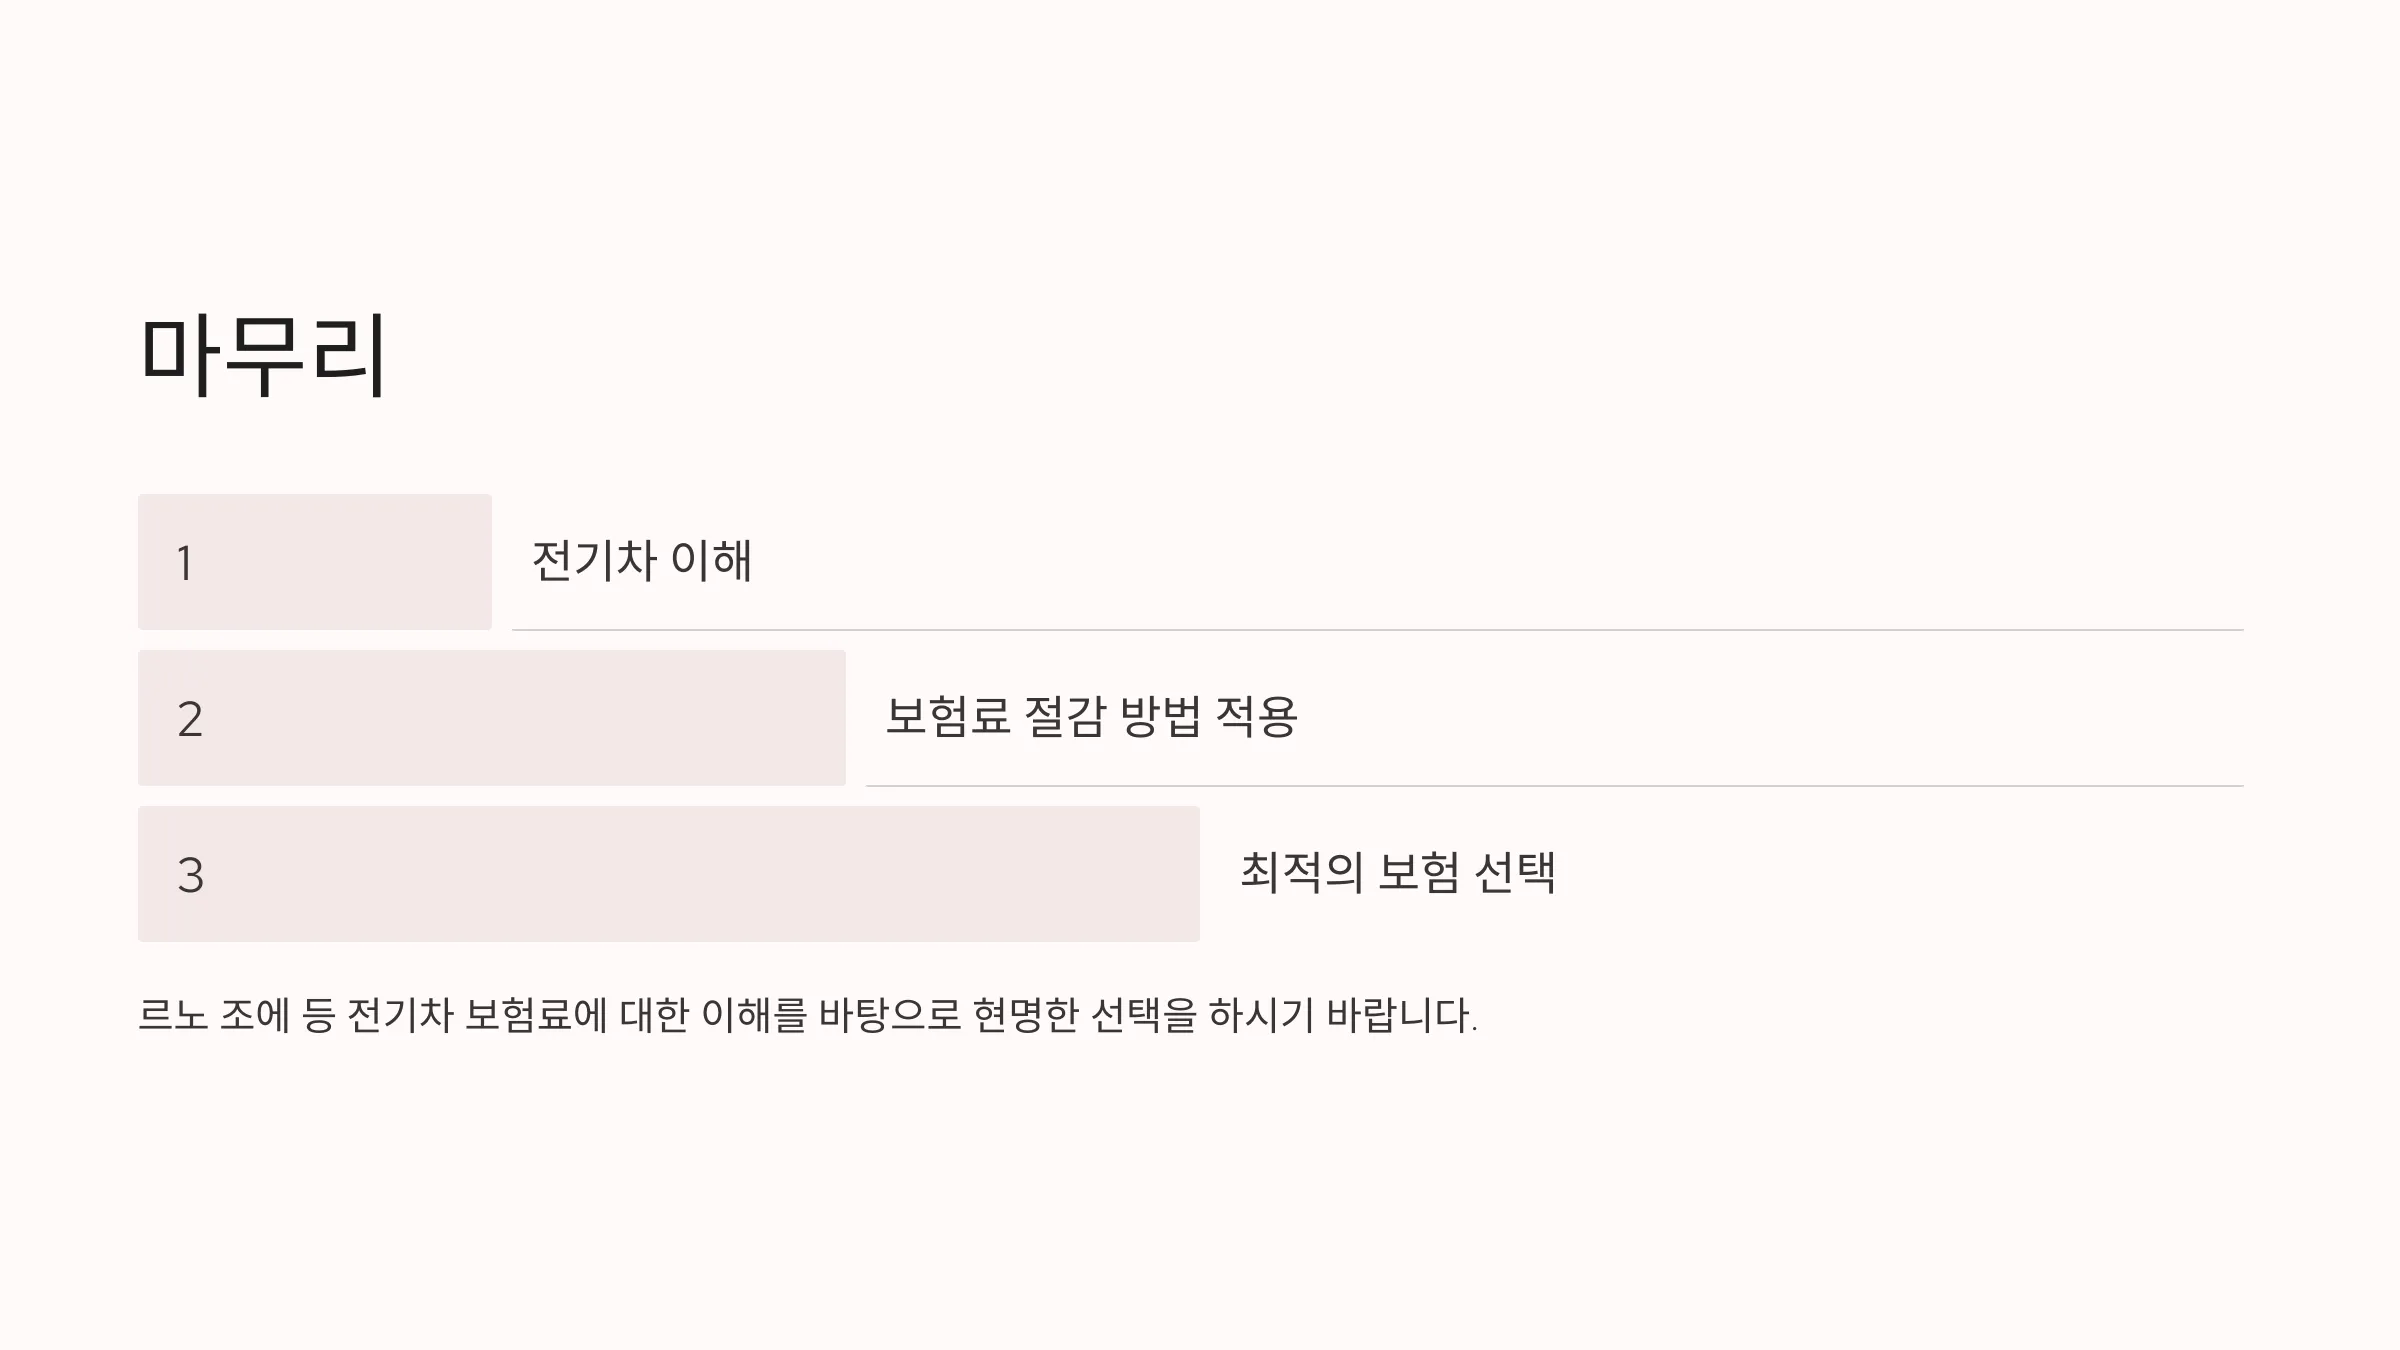Click the word 현명한 in closing sentence
2400x1350 pixels.
(x=1025, y=1015)
